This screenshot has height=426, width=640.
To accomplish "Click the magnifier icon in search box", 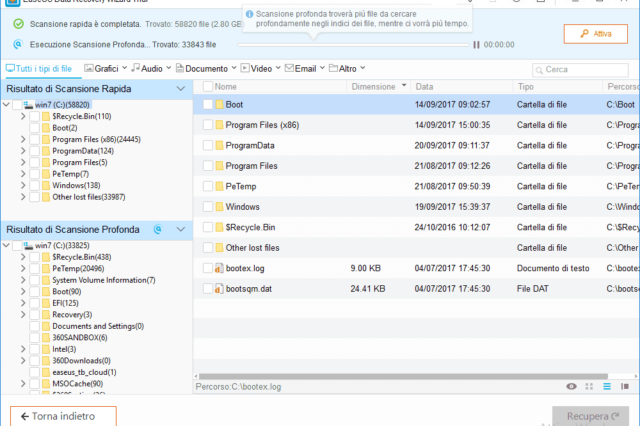I will pos(539,70).
